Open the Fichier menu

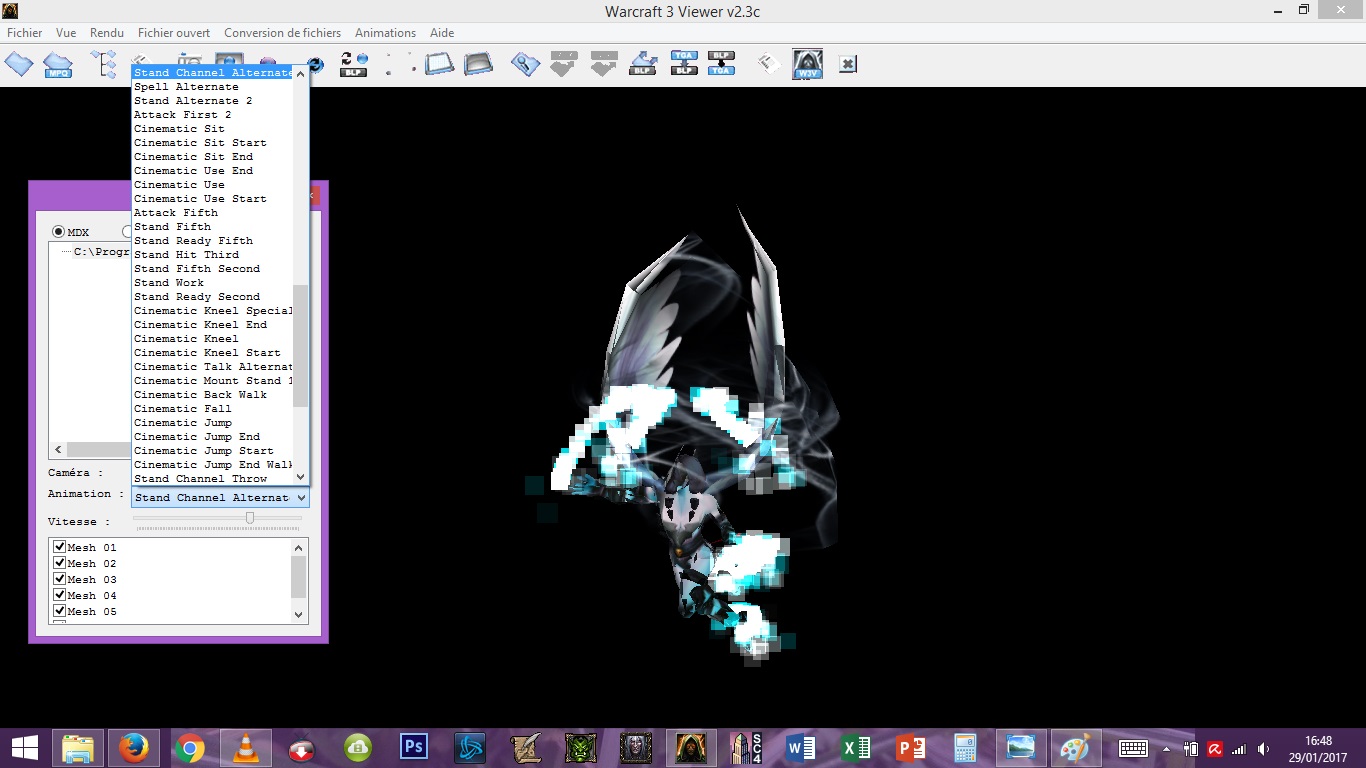[x=25, y=33]
